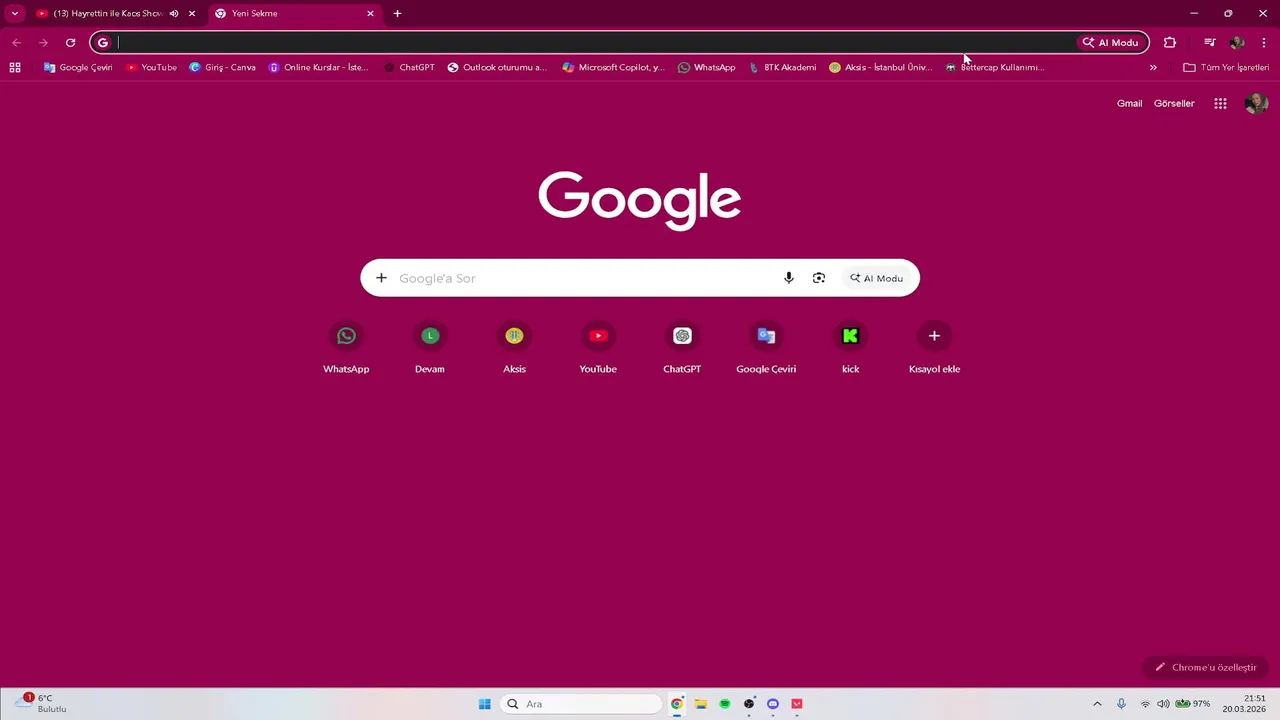Open the media controls toolbar icon

(1210, 42)
